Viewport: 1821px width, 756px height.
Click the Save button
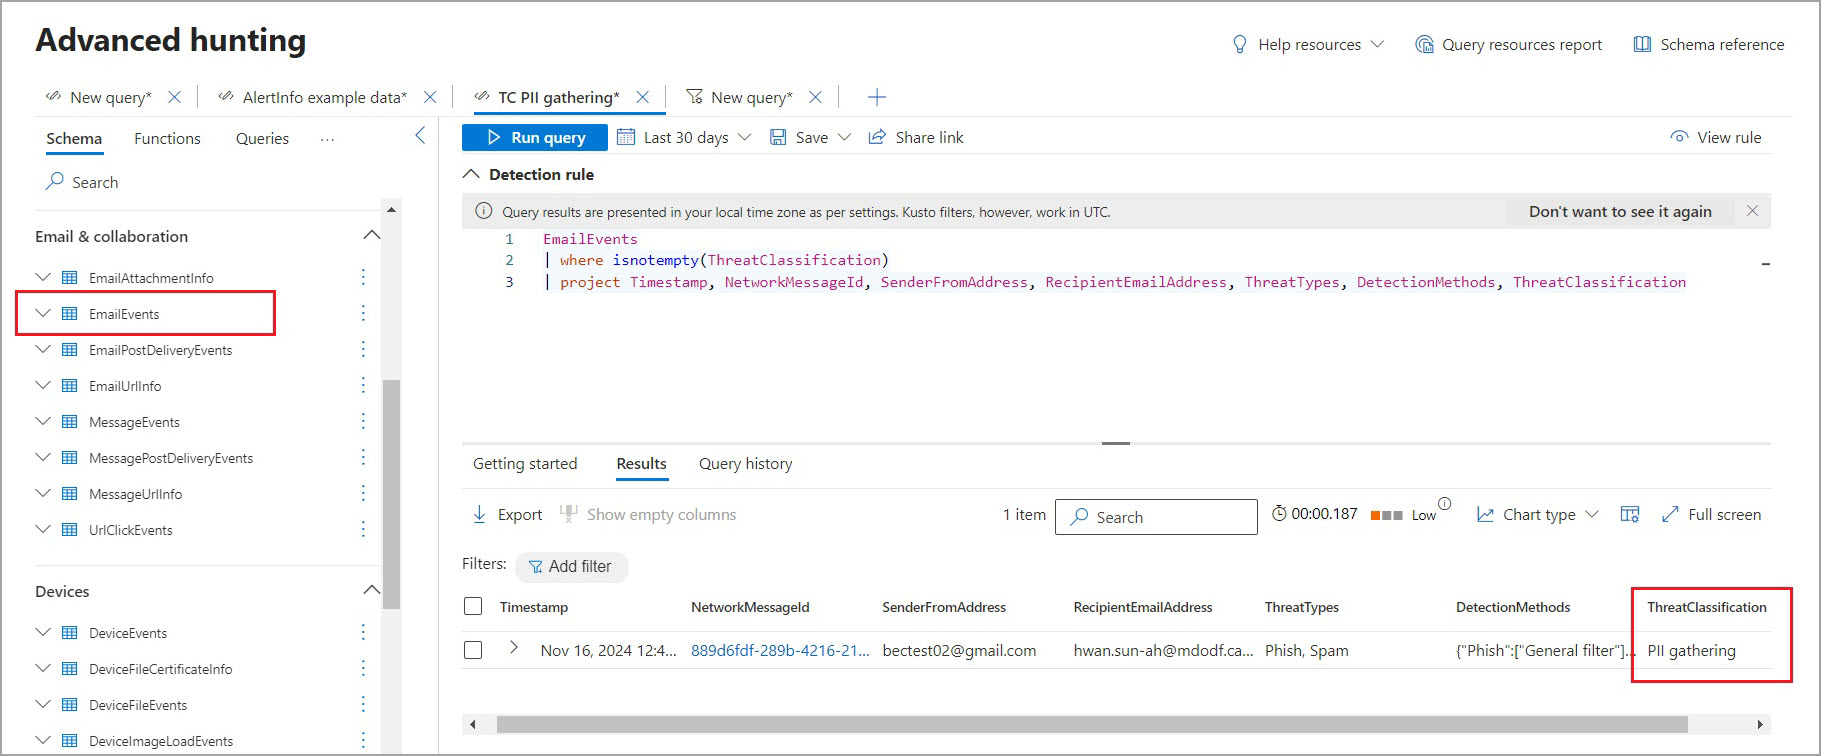coord(799,137)
